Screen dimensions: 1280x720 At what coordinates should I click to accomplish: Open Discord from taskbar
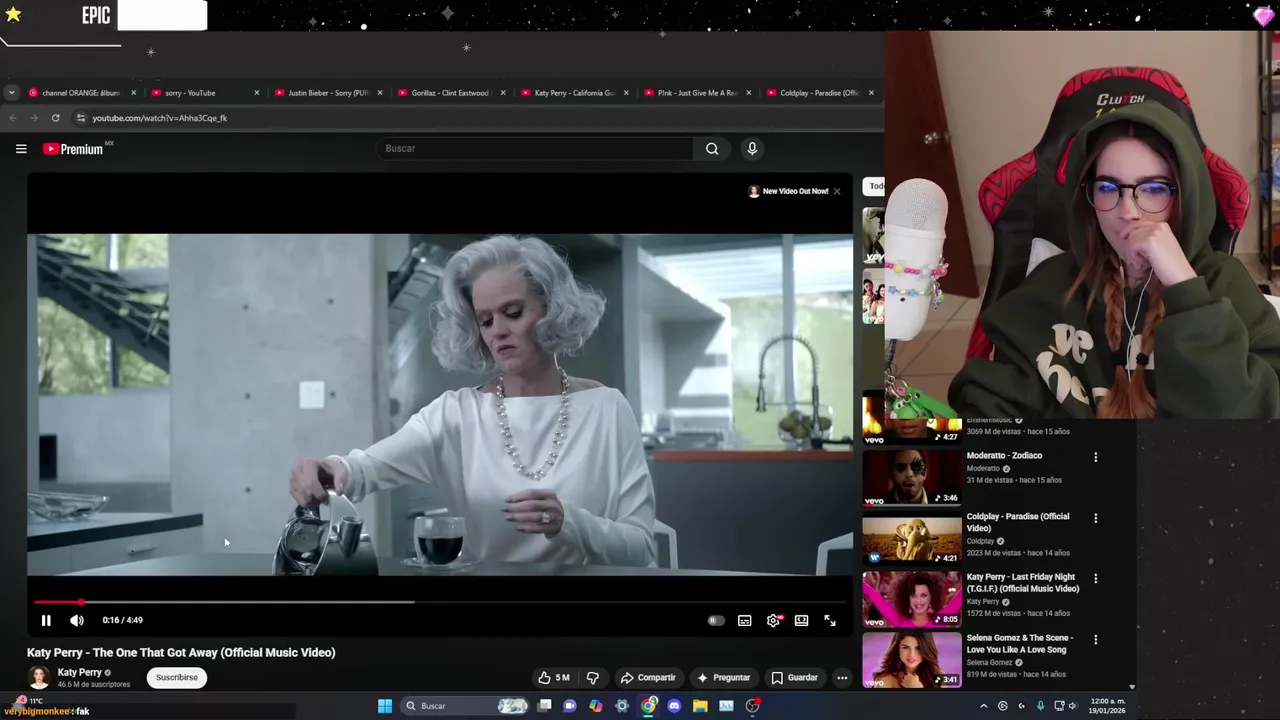pos(674,706)
